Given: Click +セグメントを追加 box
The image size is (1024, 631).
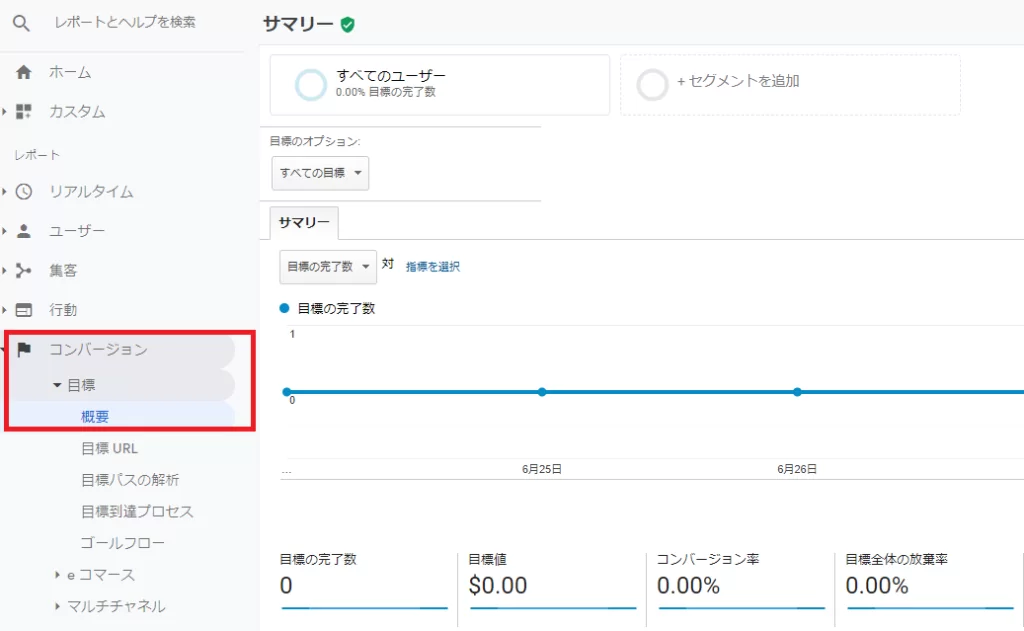Looking at the screenshot, I should coord(790,85).
